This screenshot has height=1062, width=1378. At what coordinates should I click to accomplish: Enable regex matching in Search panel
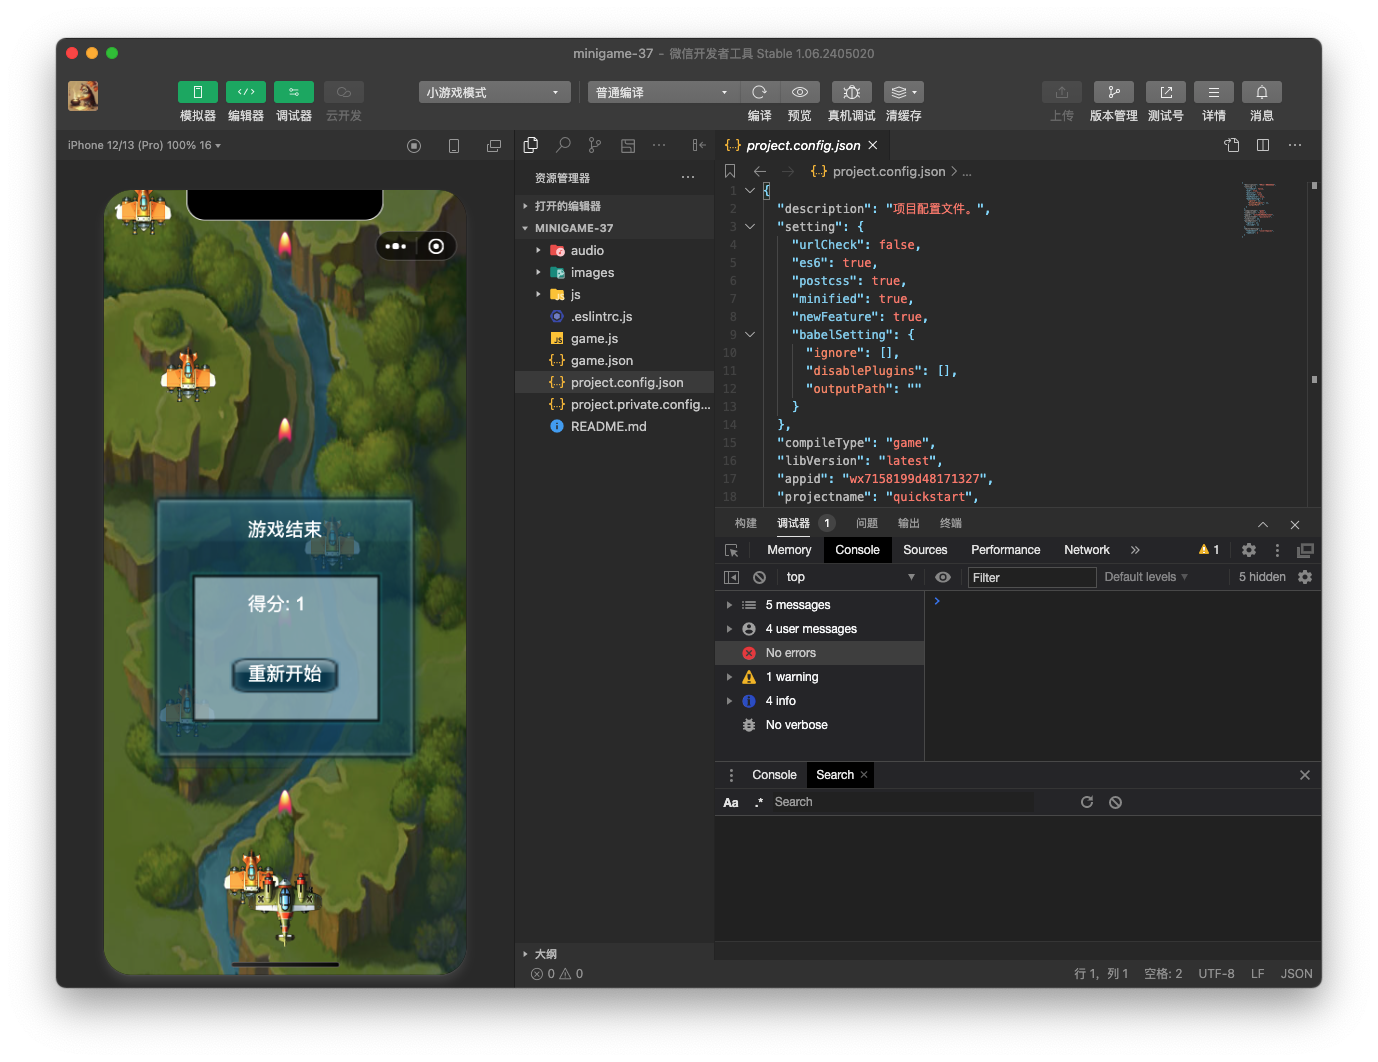tap(759, 801)
